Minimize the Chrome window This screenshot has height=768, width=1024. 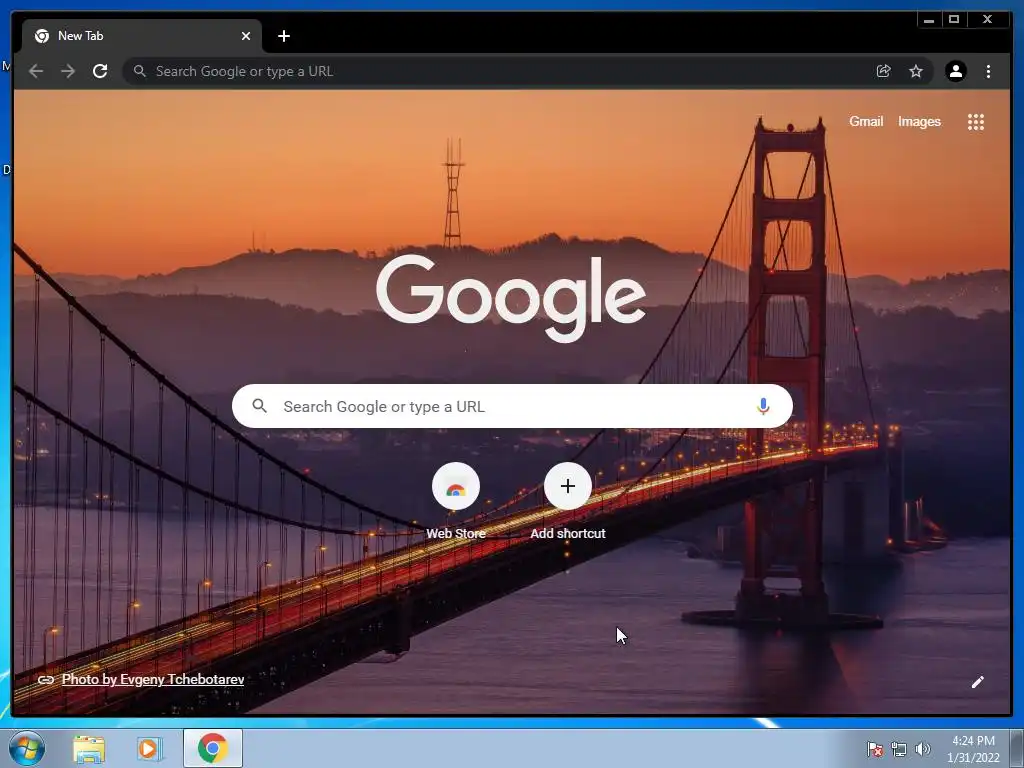coord(929,20)
